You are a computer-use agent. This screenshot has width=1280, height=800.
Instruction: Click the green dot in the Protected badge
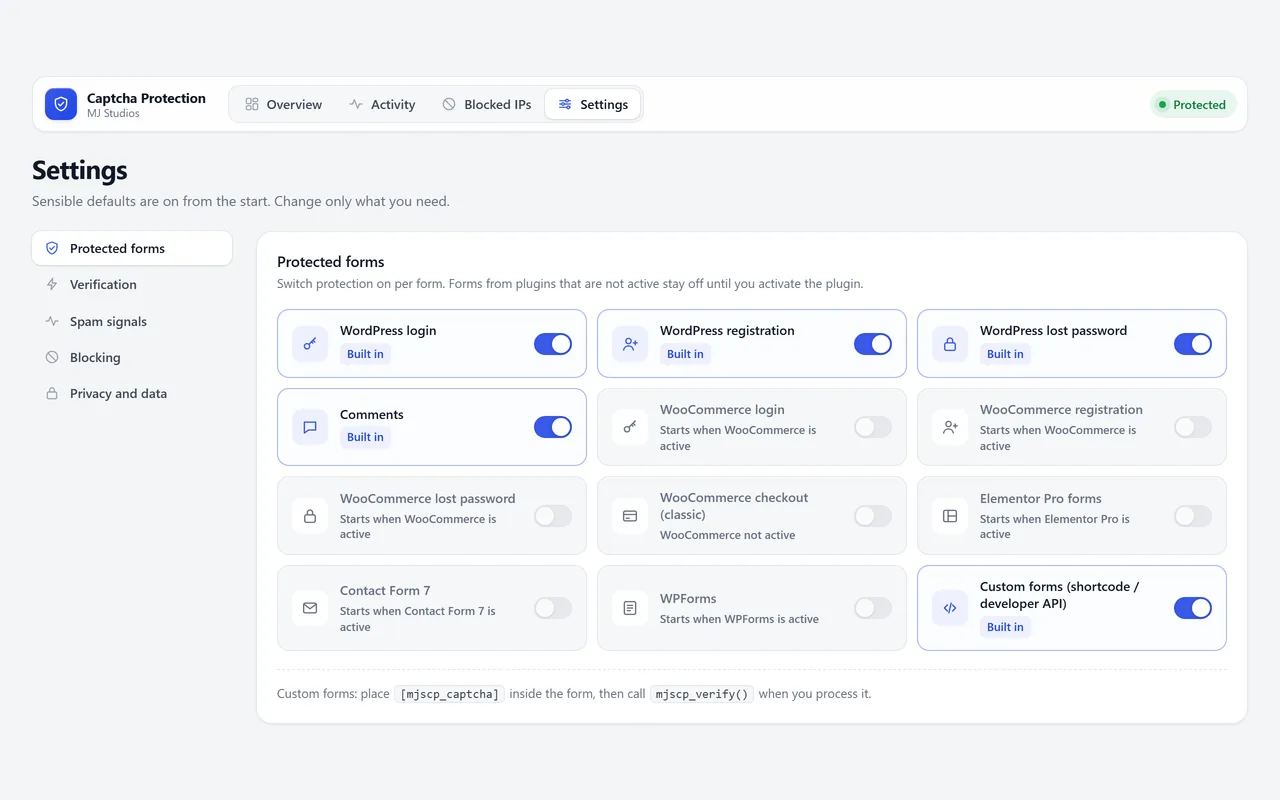pyautogui.click(x=1162, y=105)
